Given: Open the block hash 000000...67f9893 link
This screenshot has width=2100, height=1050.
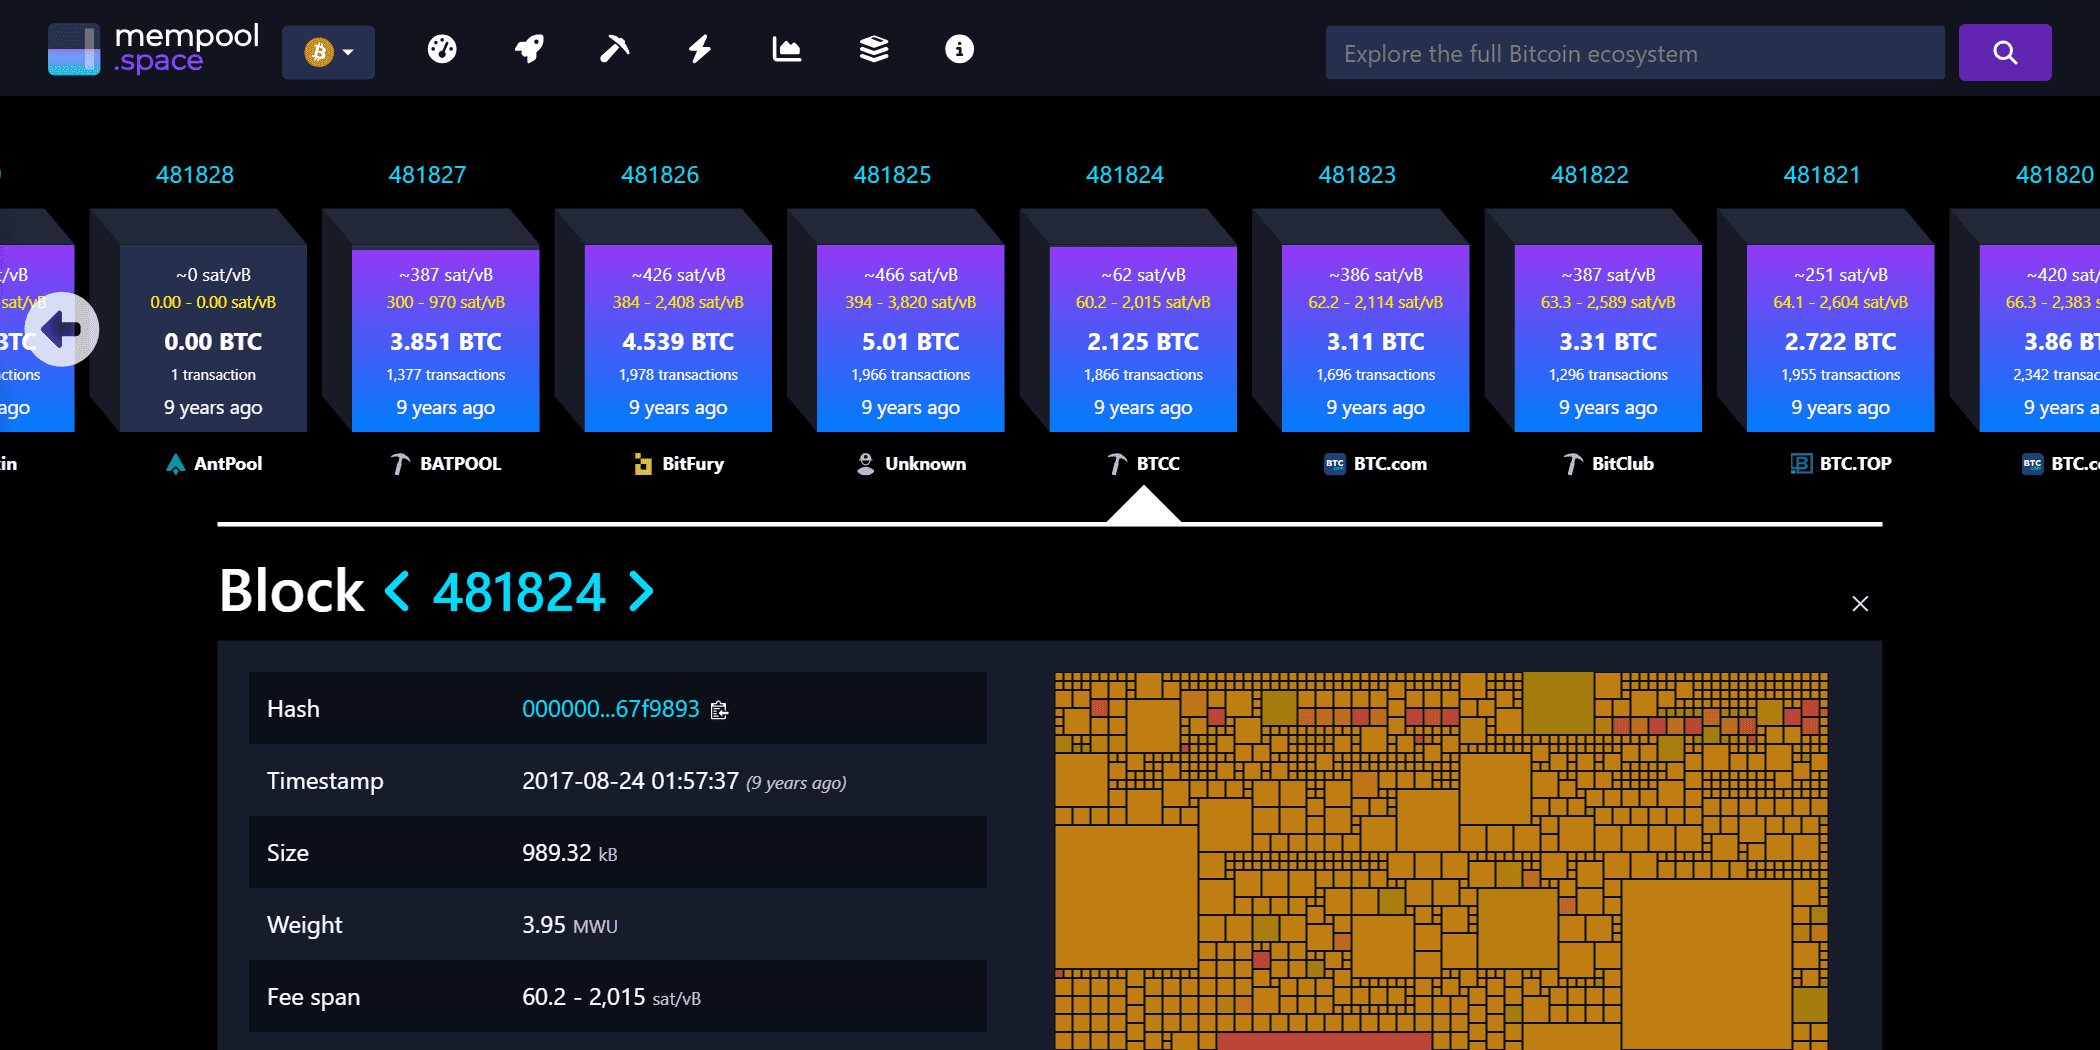Looking at the screenshot, I should [610, 709].
